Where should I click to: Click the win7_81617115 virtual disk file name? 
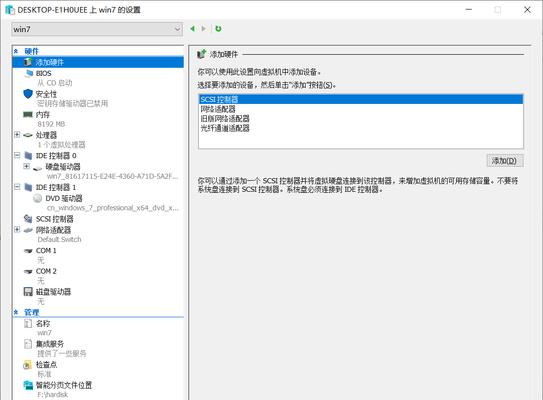tap(113, 176)
